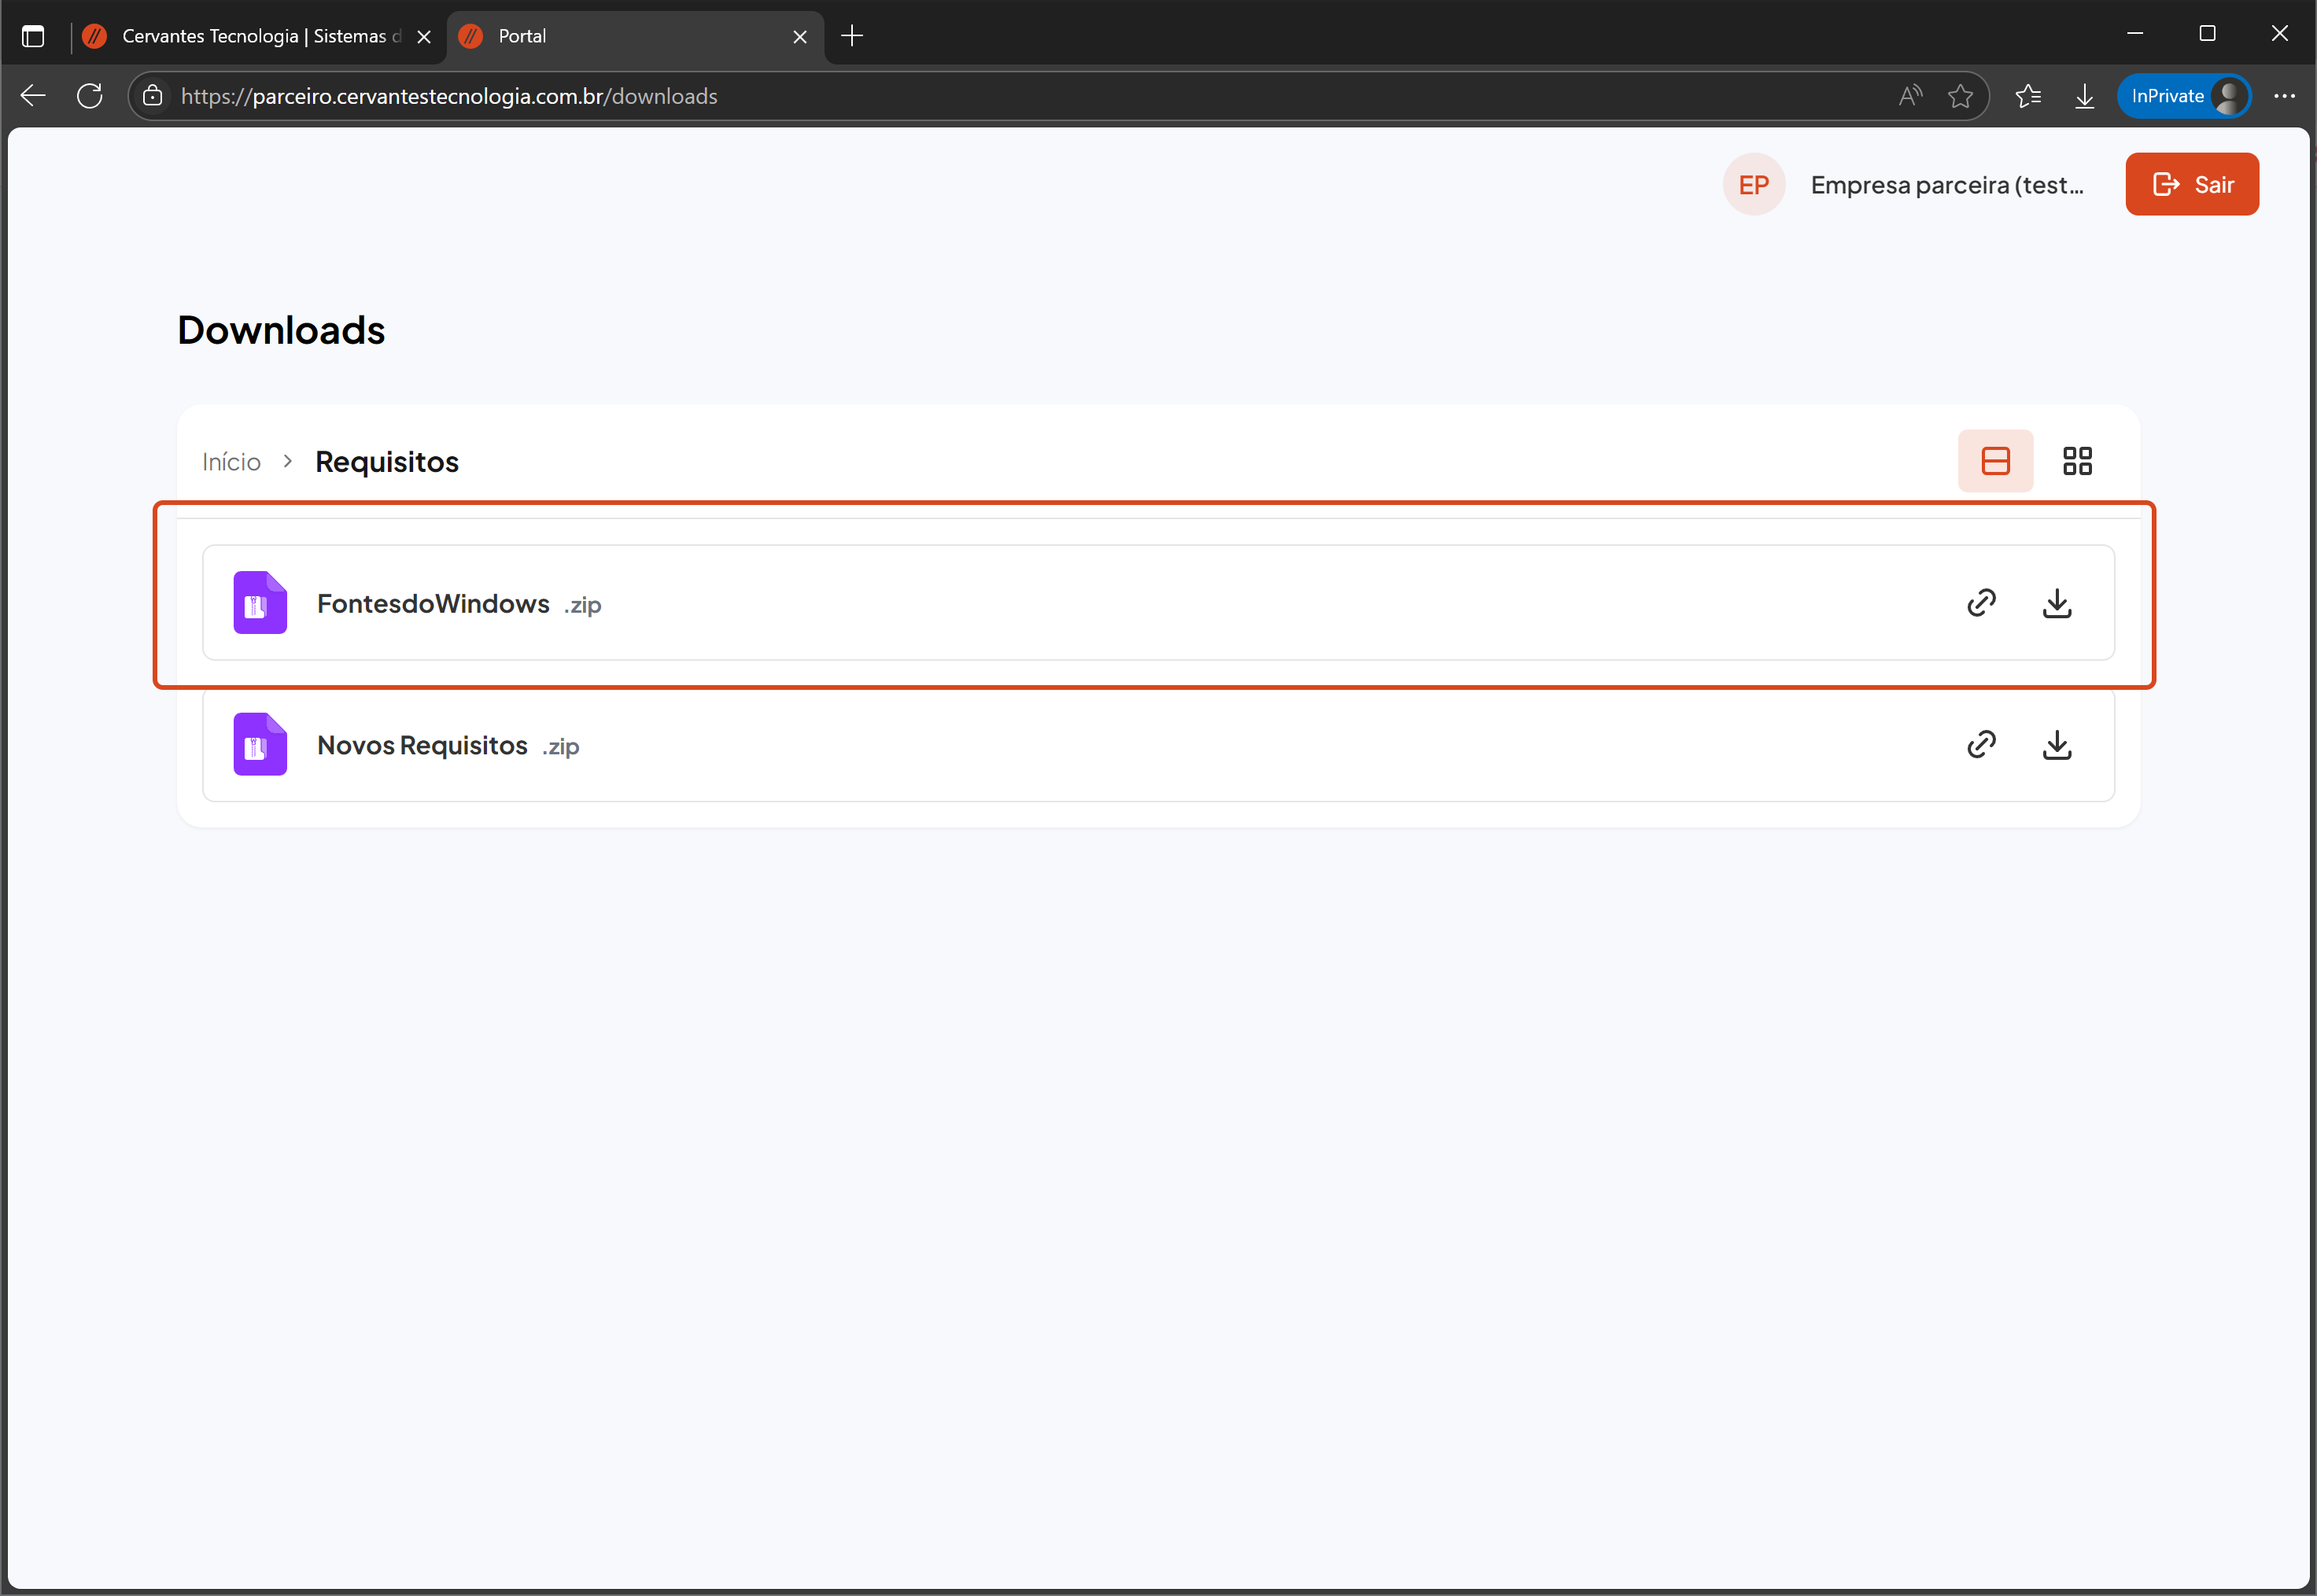Copy link for FontesdoWindows.zip file
The height and width of the screenshot is (1596, 2317).
click(x=1981, y=603)
